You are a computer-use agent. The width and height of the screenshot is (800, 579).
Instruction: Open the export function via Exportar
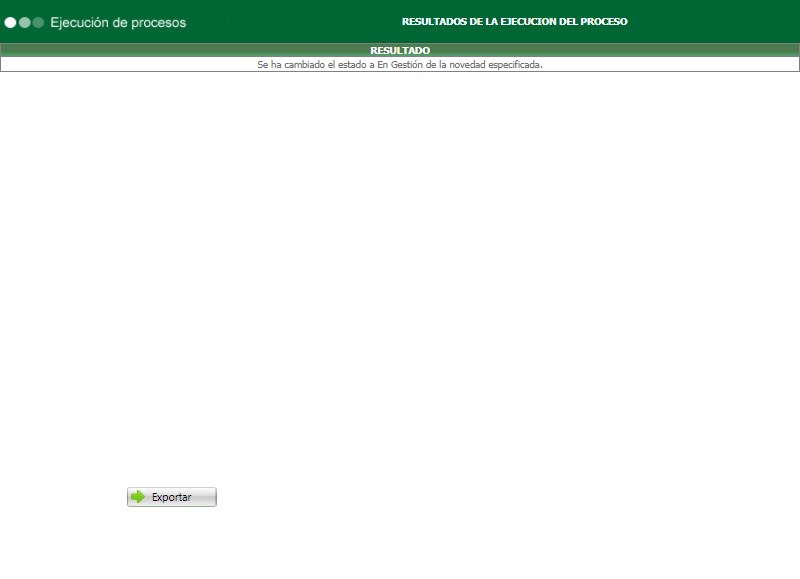click(x=171, y=496)
